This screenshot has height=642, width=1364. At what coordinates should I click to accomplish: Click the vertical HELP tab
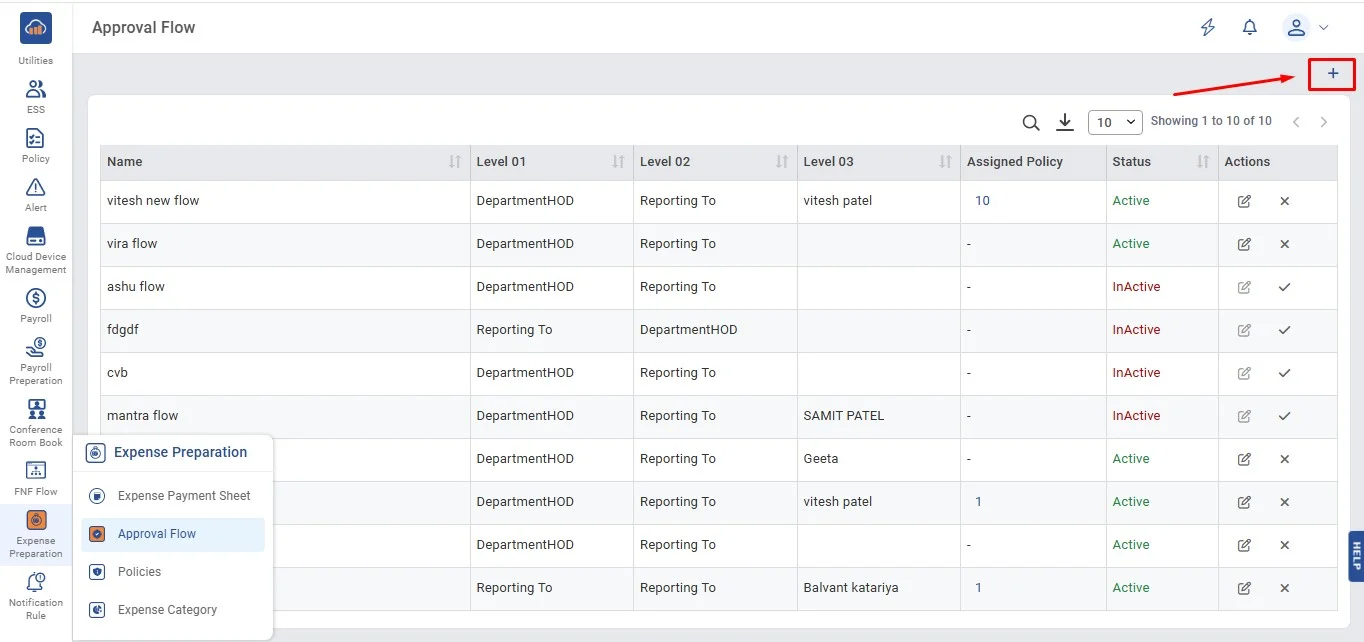tap(1355, 555)
